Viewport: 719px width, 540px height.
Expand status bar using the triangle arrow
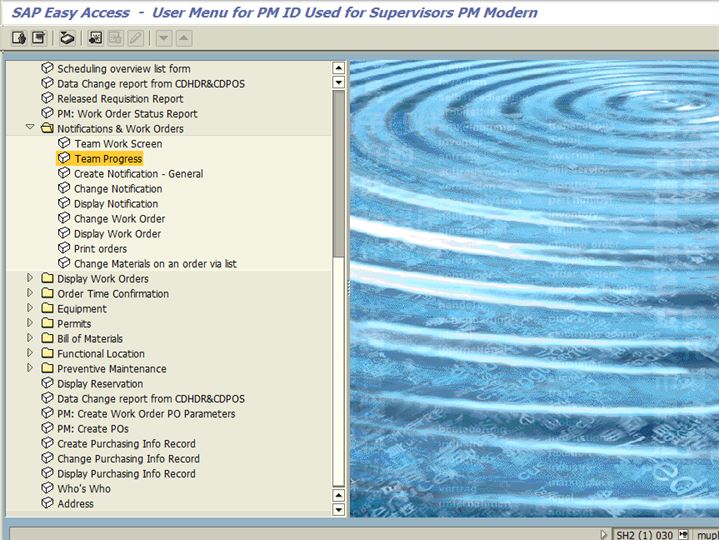coord(605,534)
